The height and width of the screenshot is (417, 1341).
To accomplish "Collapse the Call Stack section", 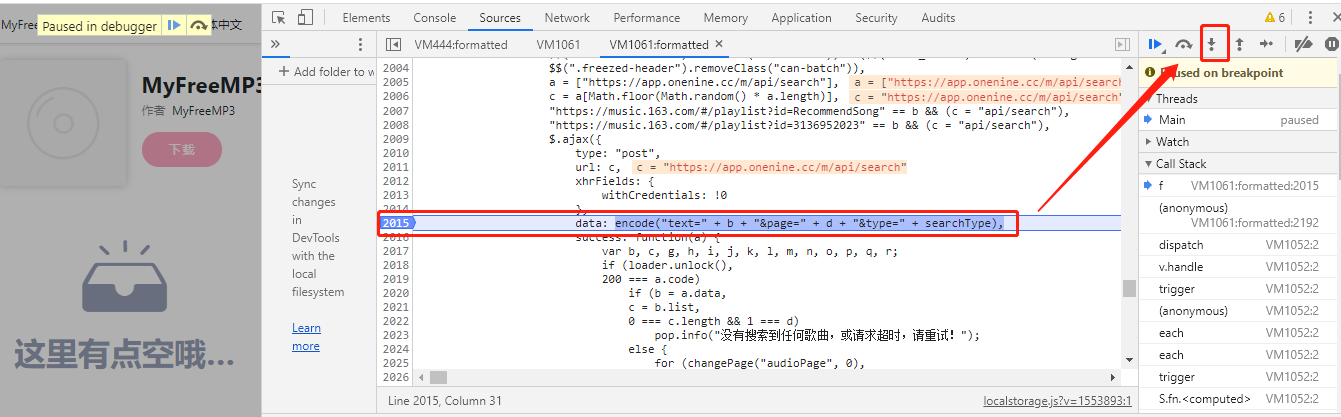I will click(x=1240, y=164).
